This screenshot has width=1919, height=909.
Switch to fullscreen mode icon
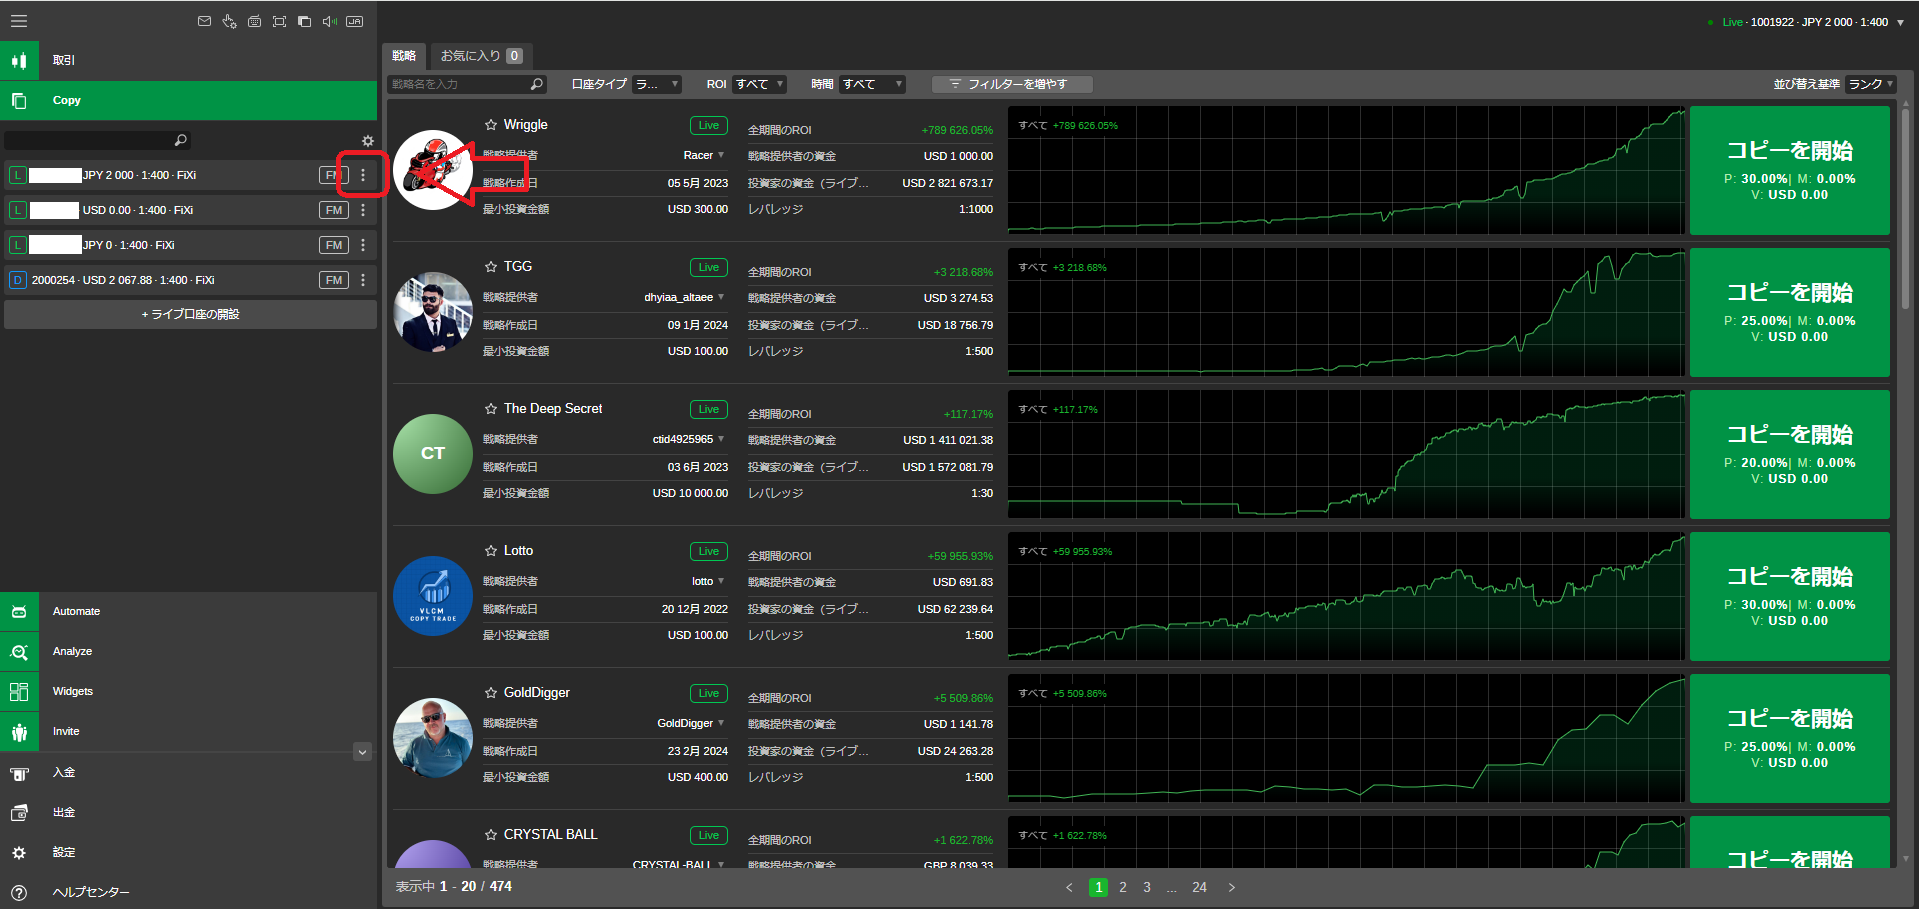279,21
